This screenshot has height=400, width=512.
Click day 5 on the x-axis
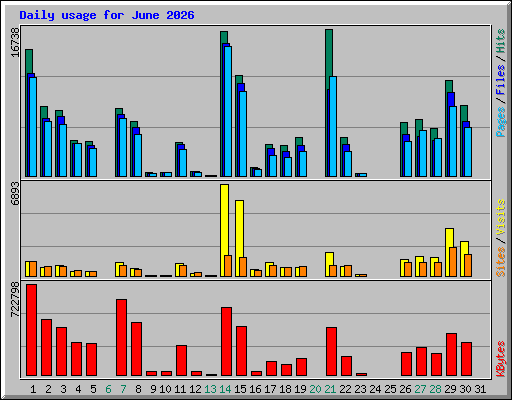coord(93,389)
